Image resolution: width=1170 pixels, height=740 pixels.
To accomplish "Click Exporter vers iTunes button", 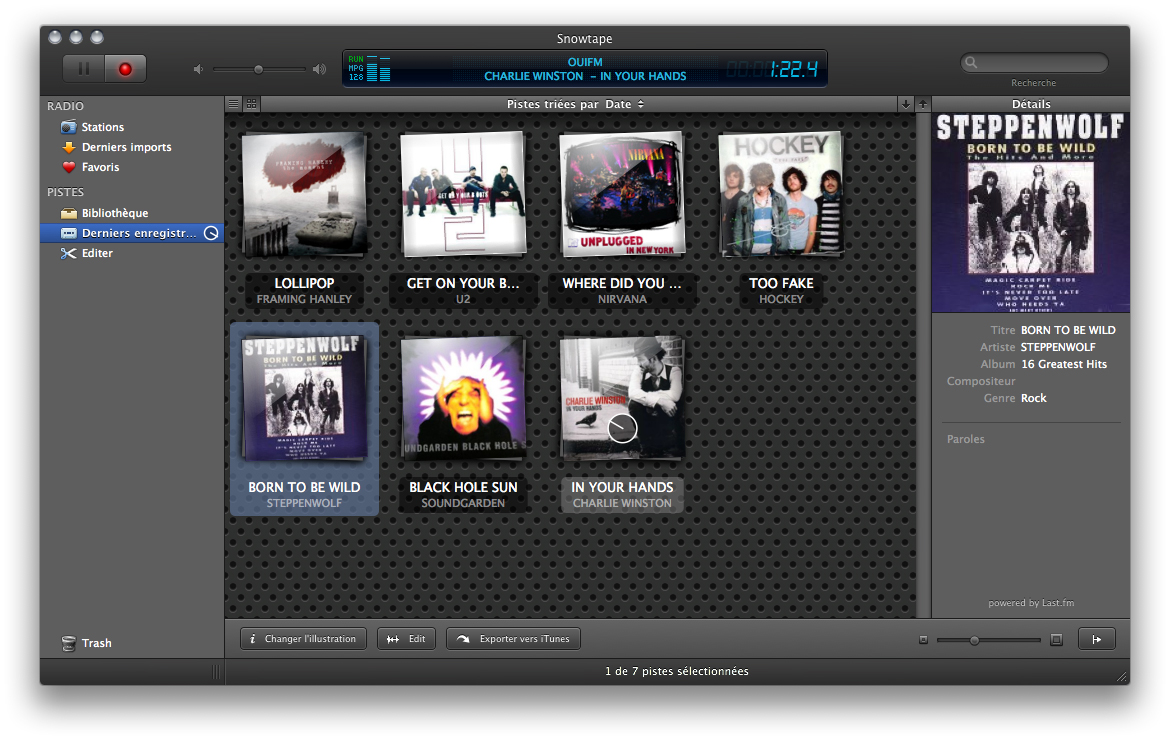I will coord(513,639).
